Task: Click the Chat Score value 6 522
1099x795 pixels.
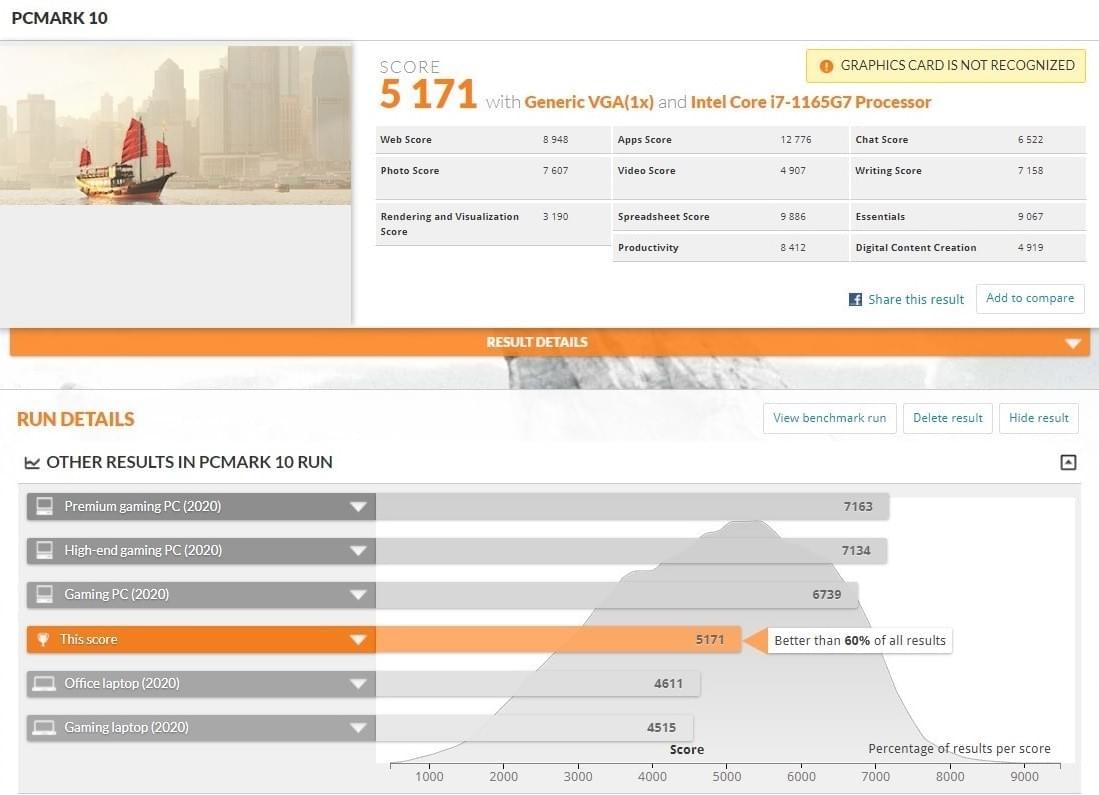Action: pos(1030,140)
